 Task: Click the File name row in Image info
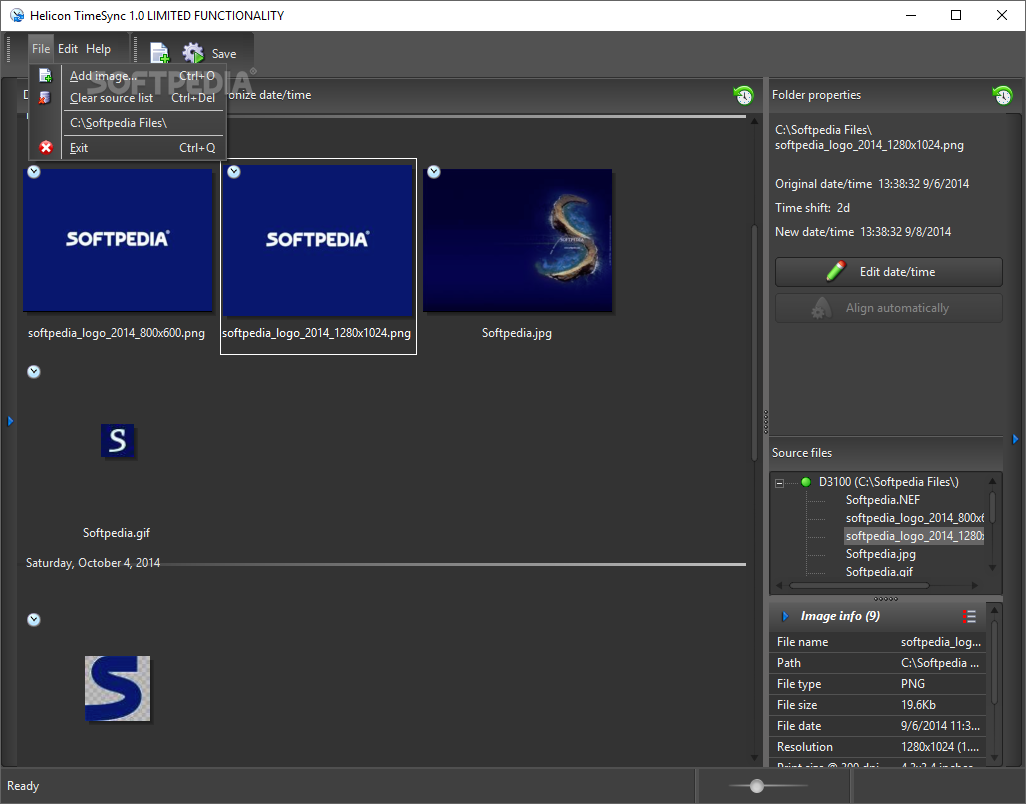pos(879,642)
